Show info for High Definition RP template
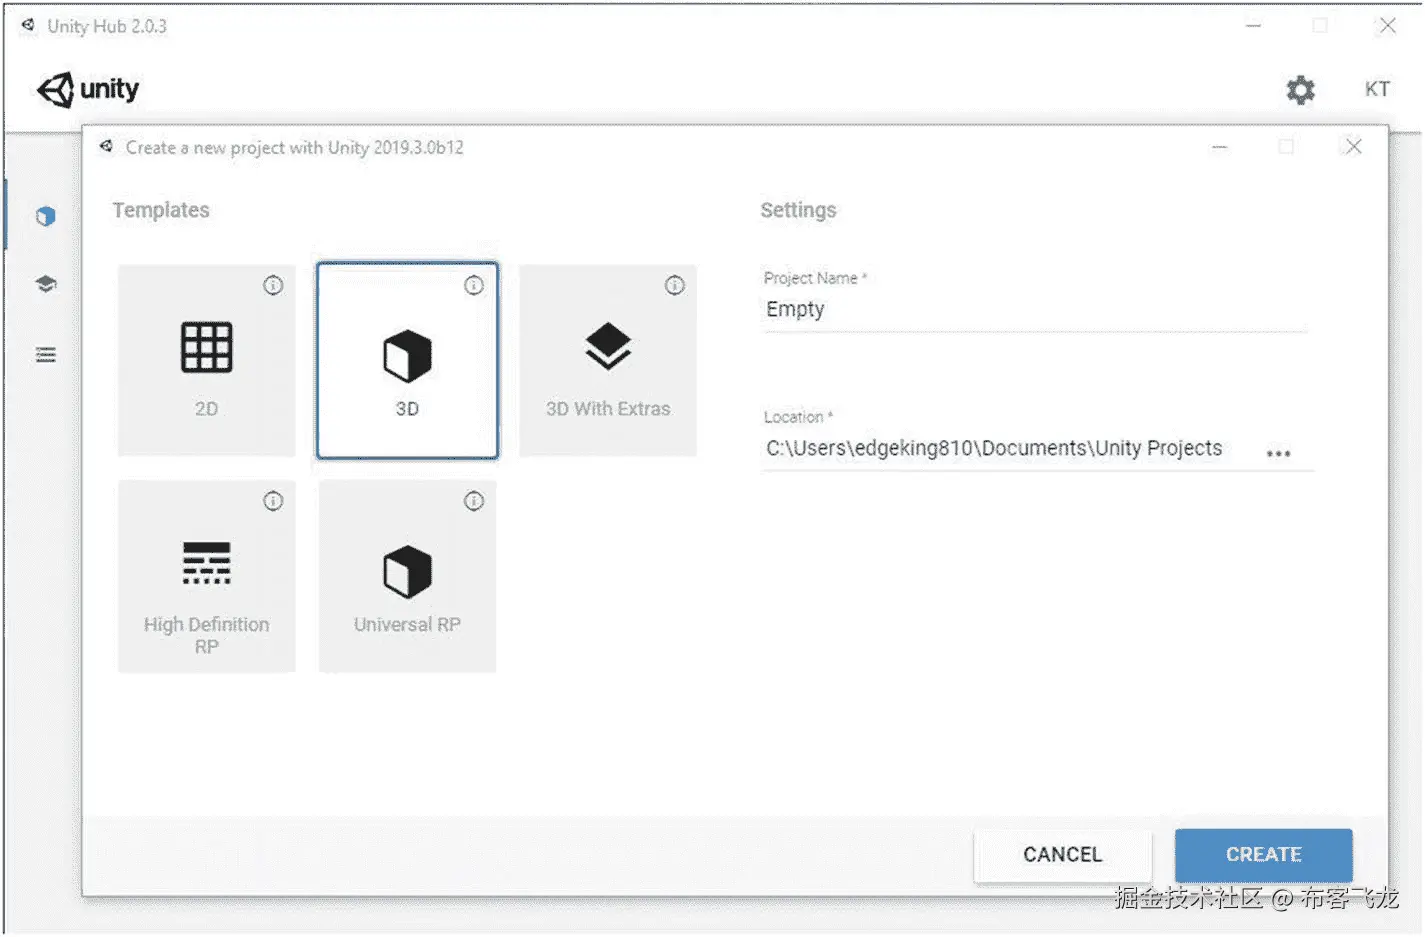 coord(273,501)
